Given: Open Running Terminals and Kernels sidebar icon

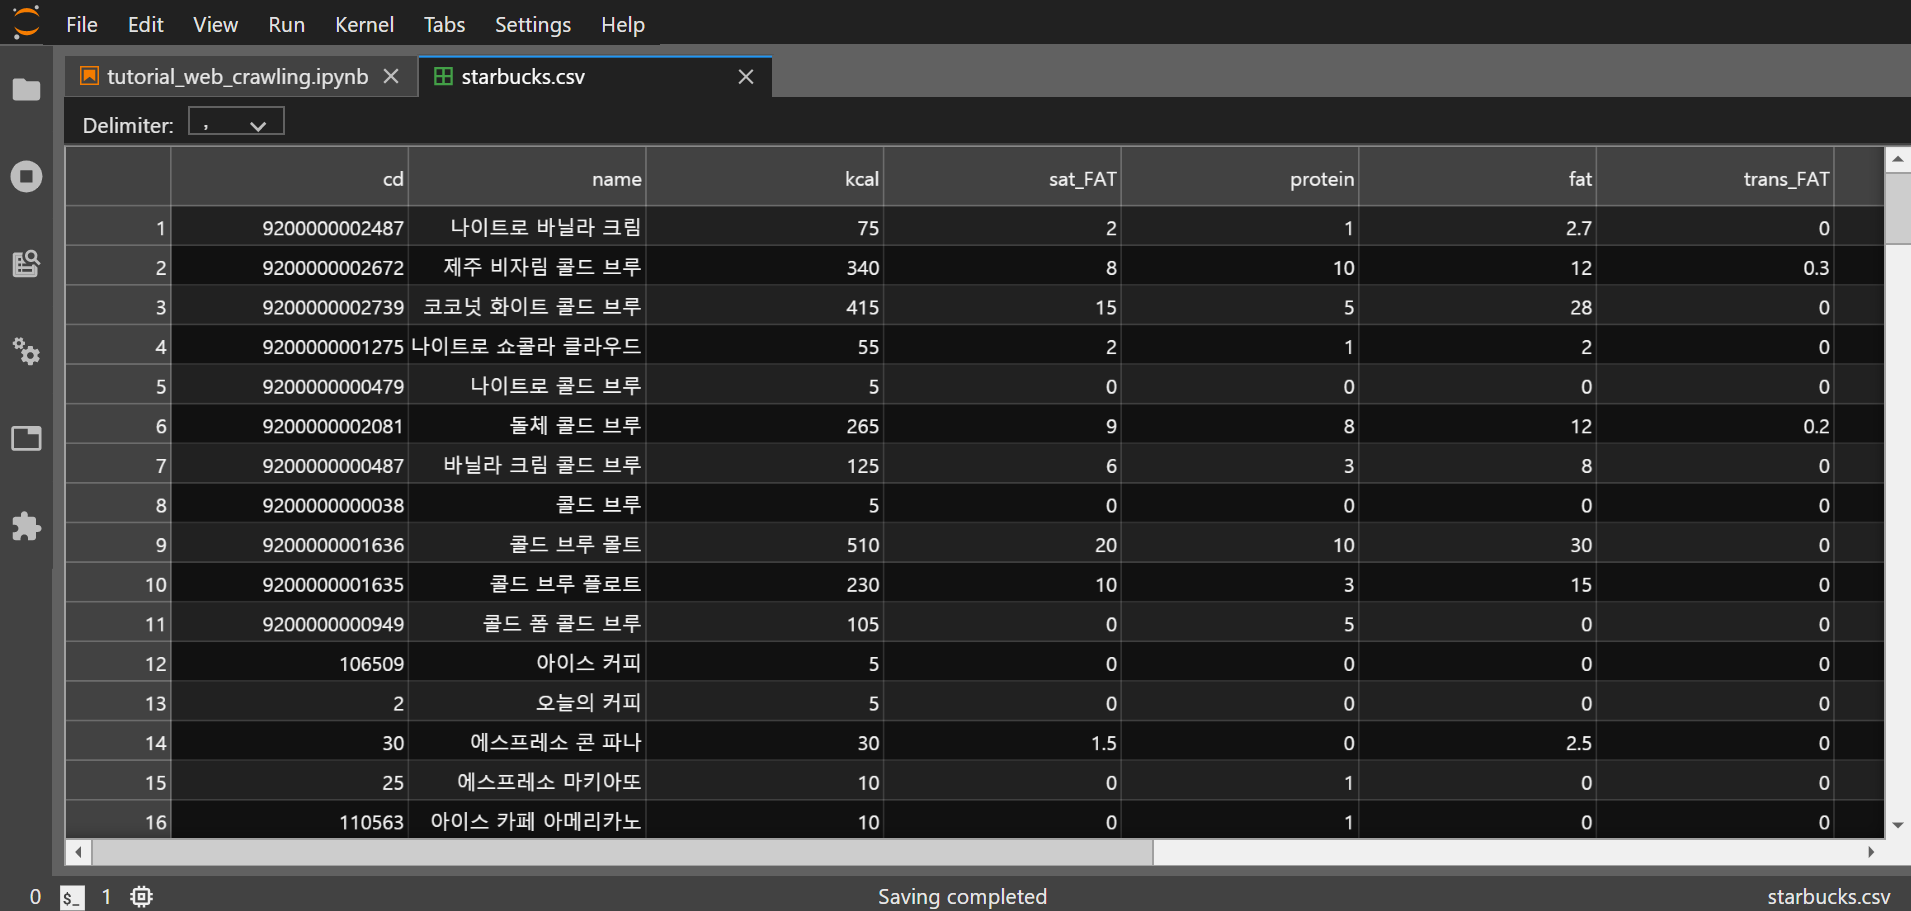Looking at the screenshot, I should tap(26, 177).
